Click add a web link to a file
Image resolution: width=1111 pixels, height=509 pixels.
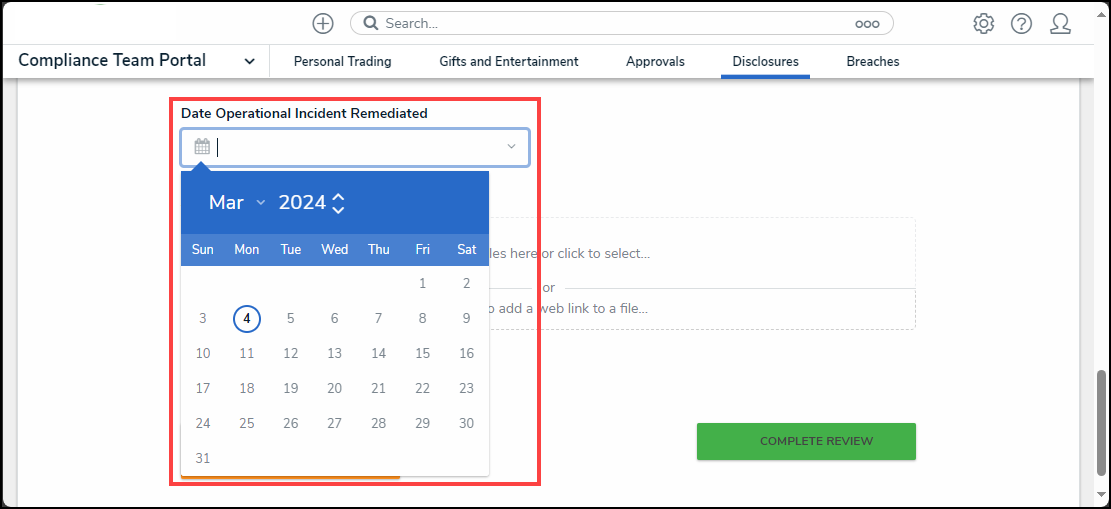[x=568, y=308]
